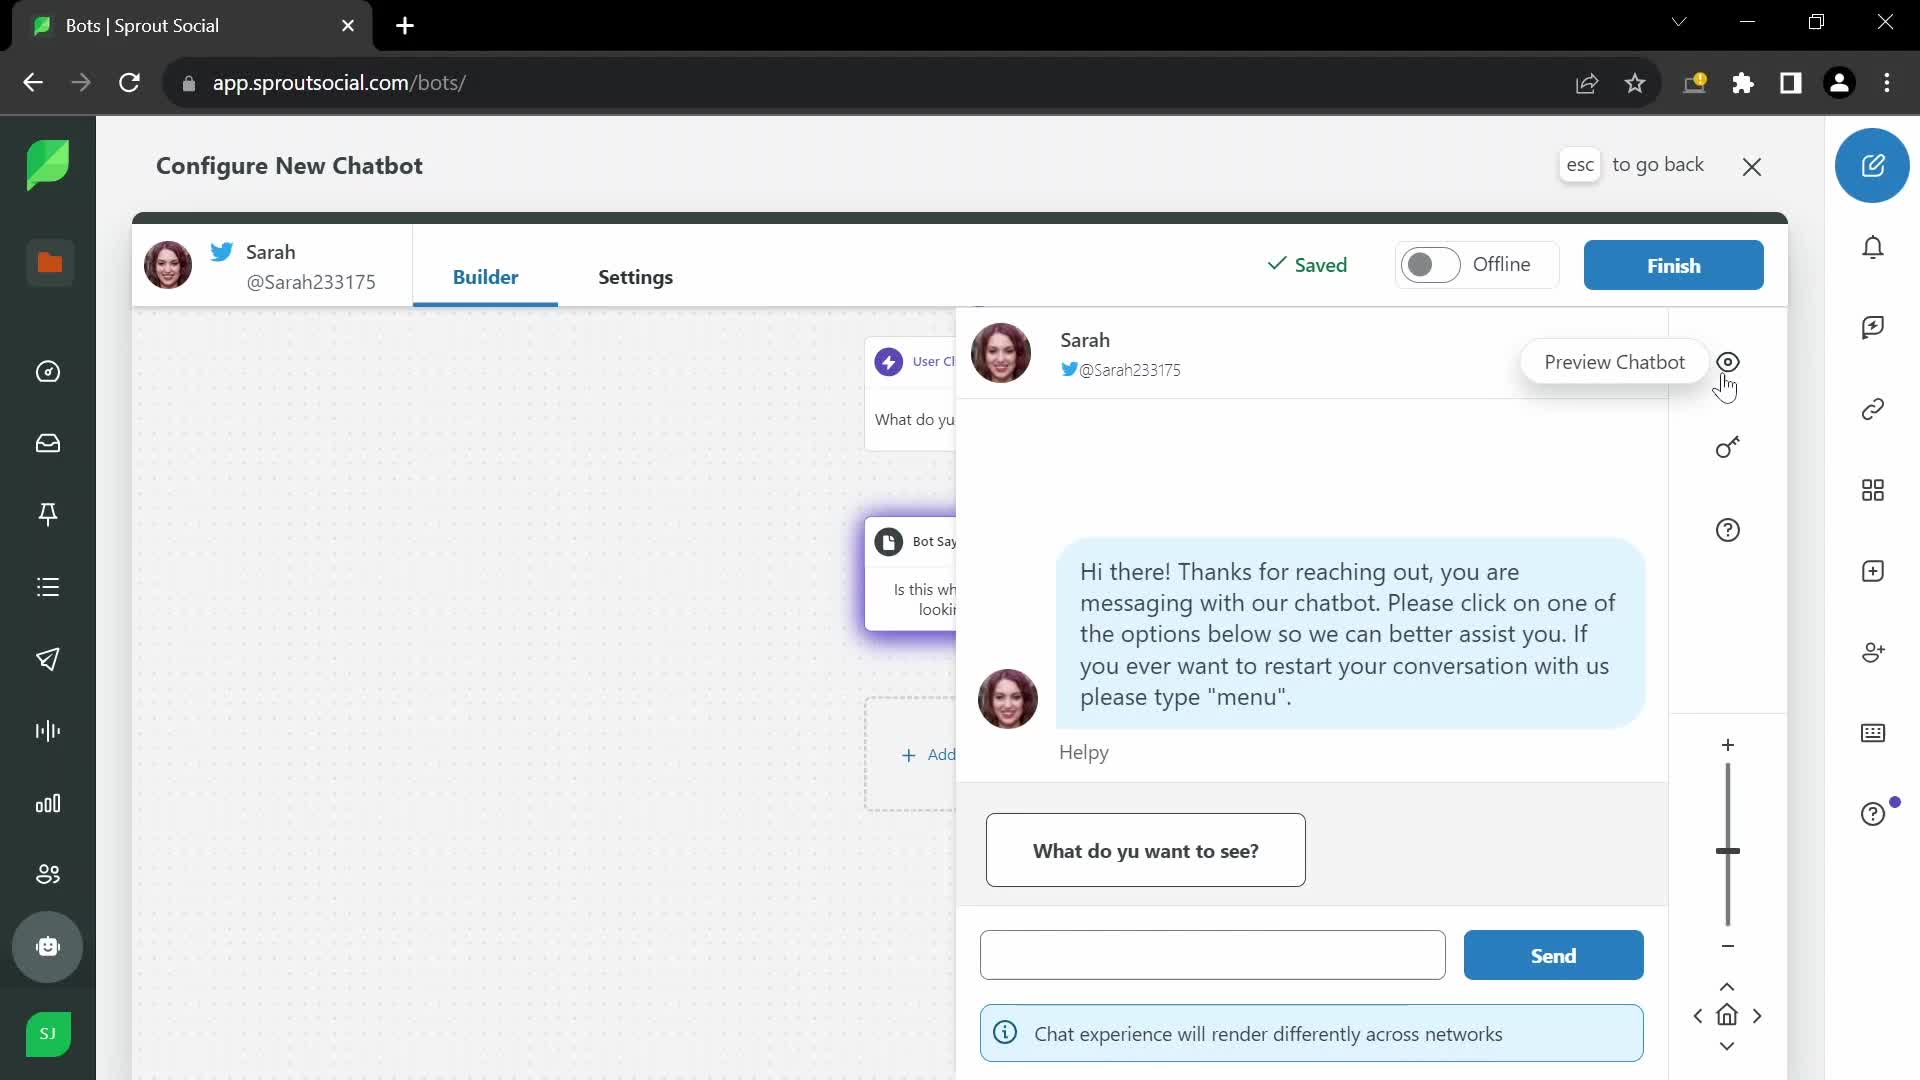Click the browser address bar URL

pos(339,83)
